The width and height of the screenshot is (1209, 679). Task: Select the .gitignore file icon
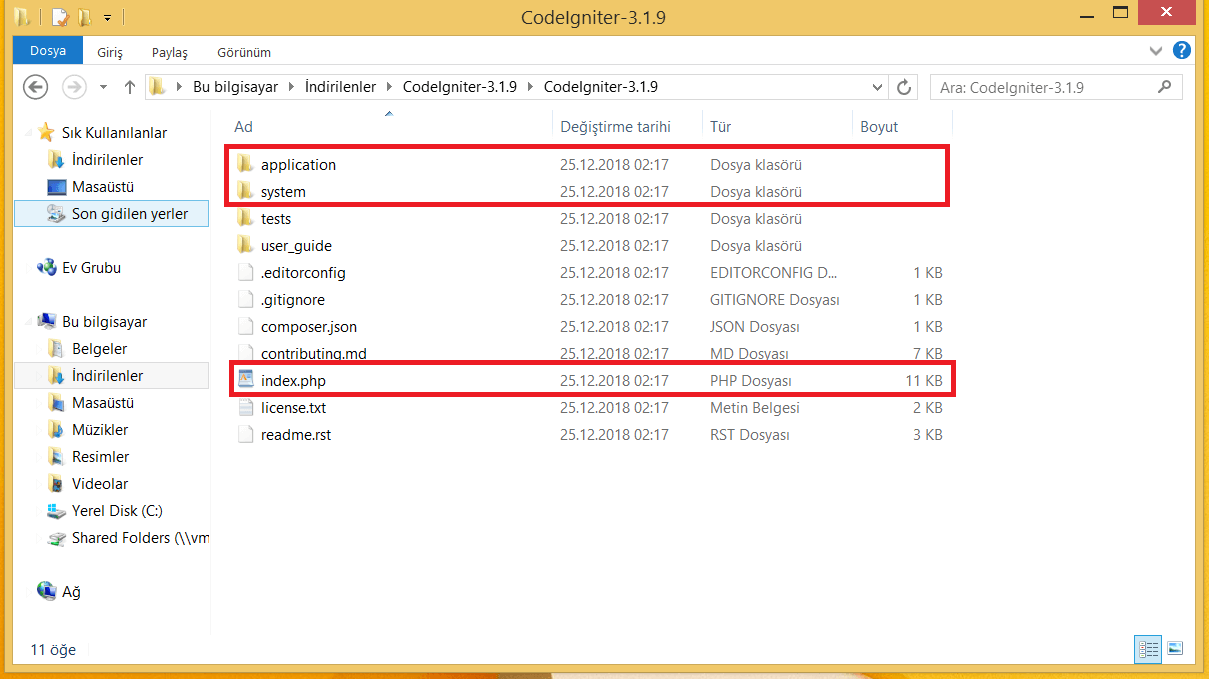click(245, 299)
